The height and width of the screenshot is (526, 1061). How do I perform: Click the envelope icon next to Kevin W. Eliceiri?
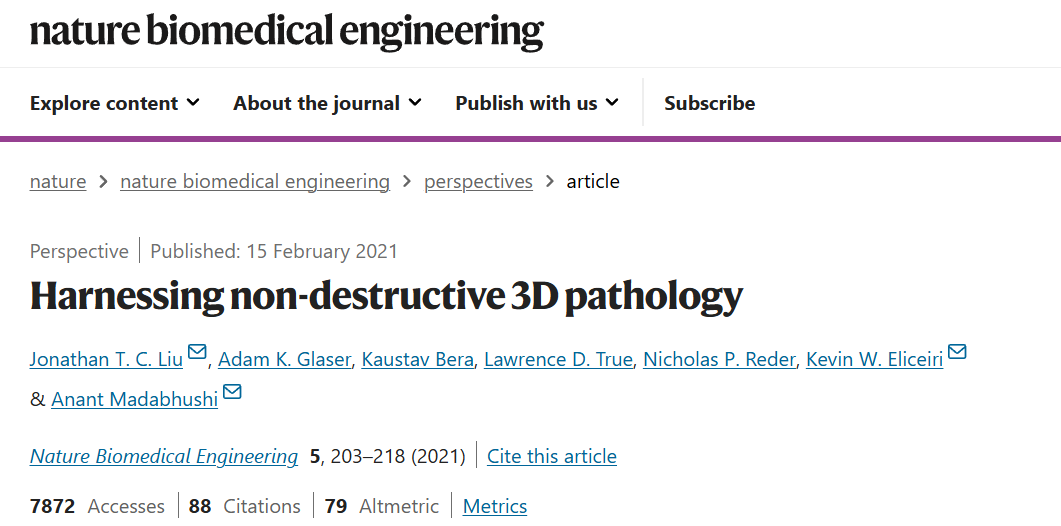(957, 352)
